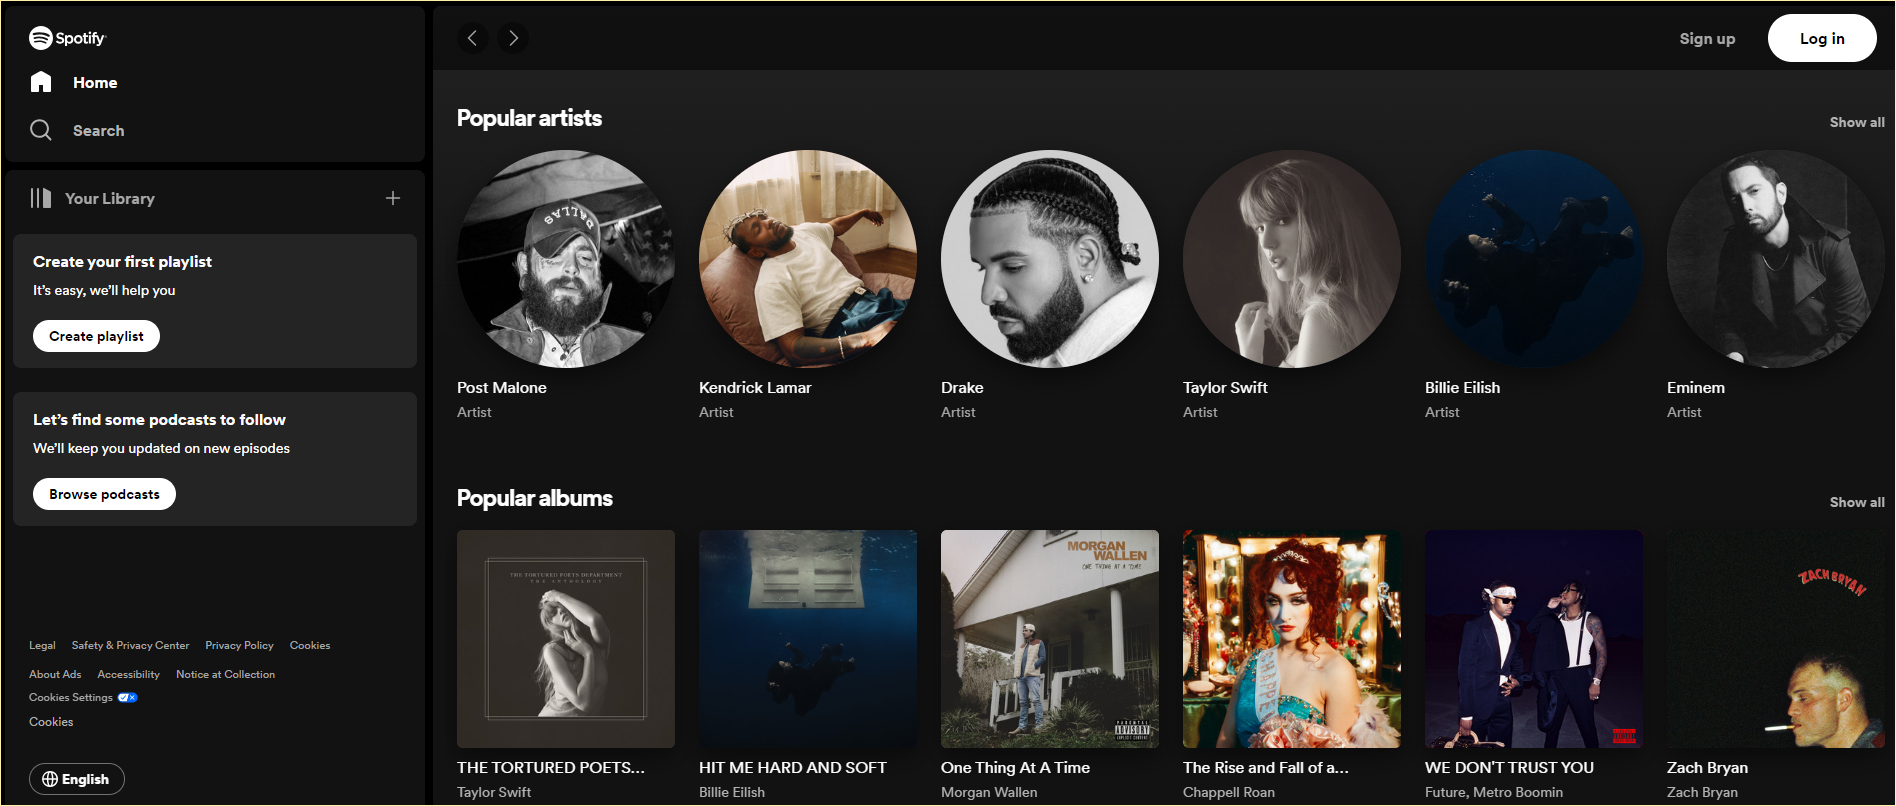Open Chappell Roan album cover

1292,639
